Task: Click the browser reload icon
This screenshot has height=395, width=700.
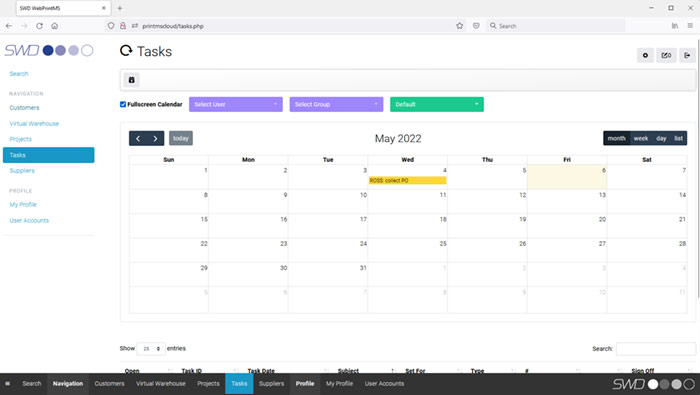Action: pos(39,26)
